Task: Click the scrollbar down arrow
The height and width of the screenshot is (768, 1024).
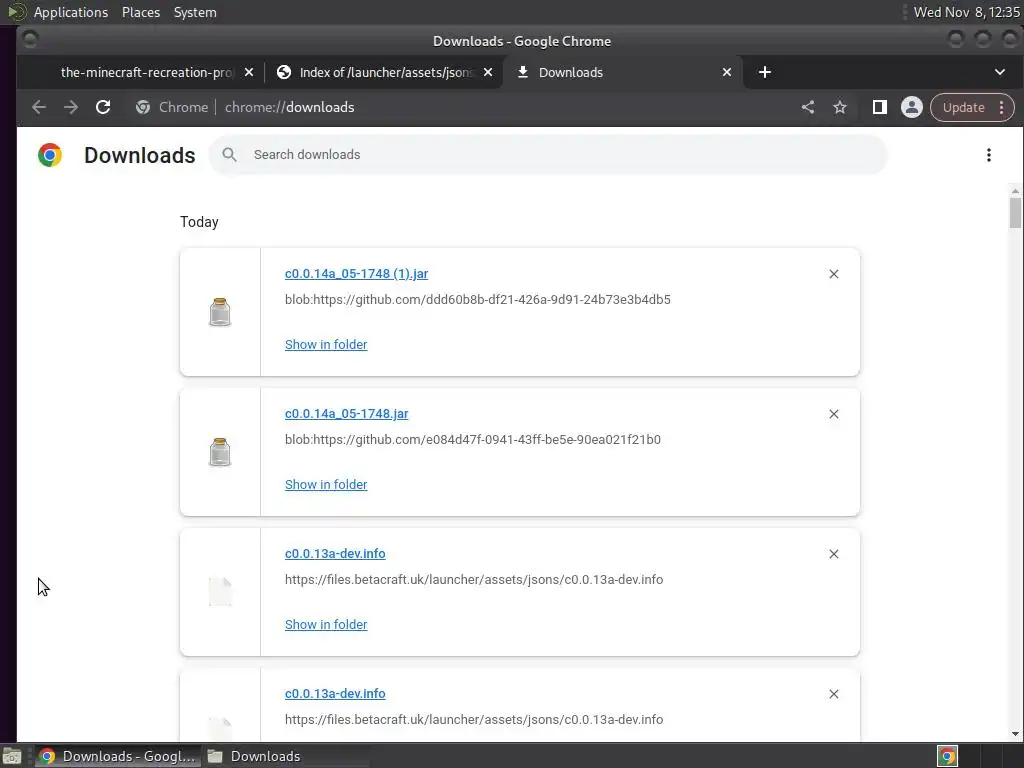Action: pos(1015,734)
